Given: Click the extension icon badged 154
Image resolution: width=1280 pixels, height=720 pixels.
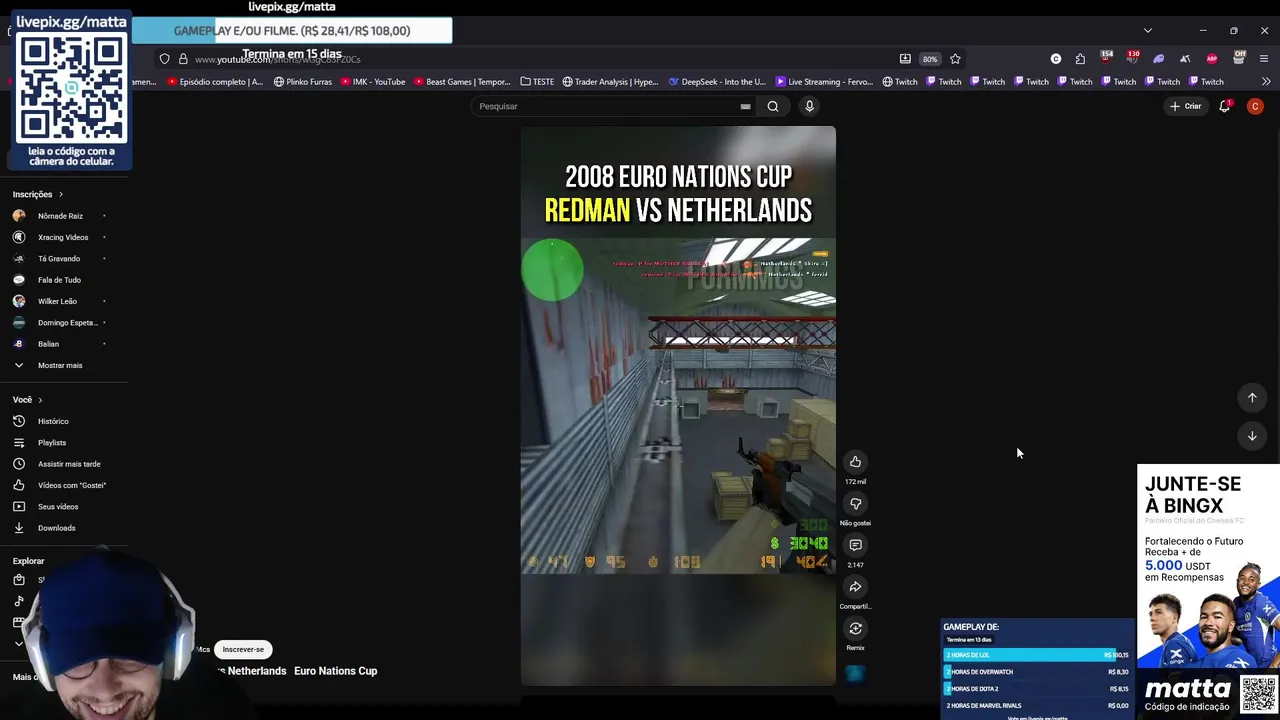Looking at the screenshot, I should point(1106,58).
